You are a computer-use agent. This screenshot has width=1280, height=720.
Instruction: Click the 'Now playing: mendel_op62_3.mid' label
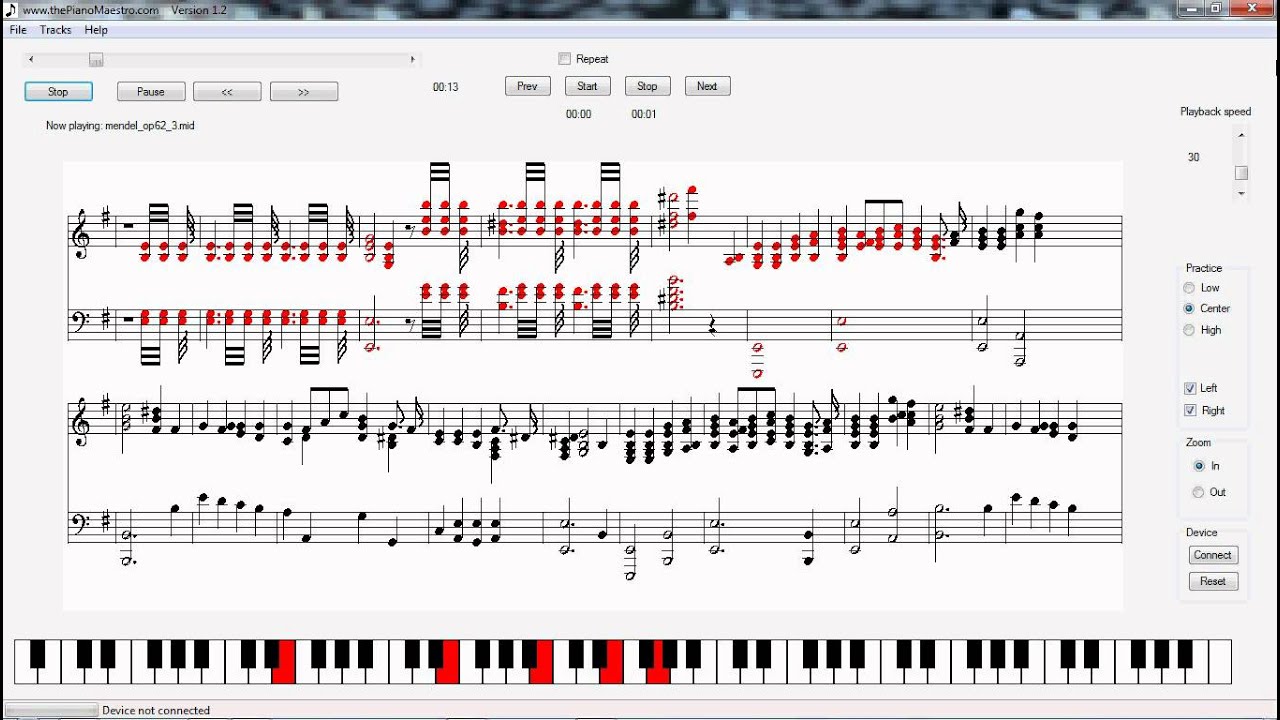[x=120, y=126]
